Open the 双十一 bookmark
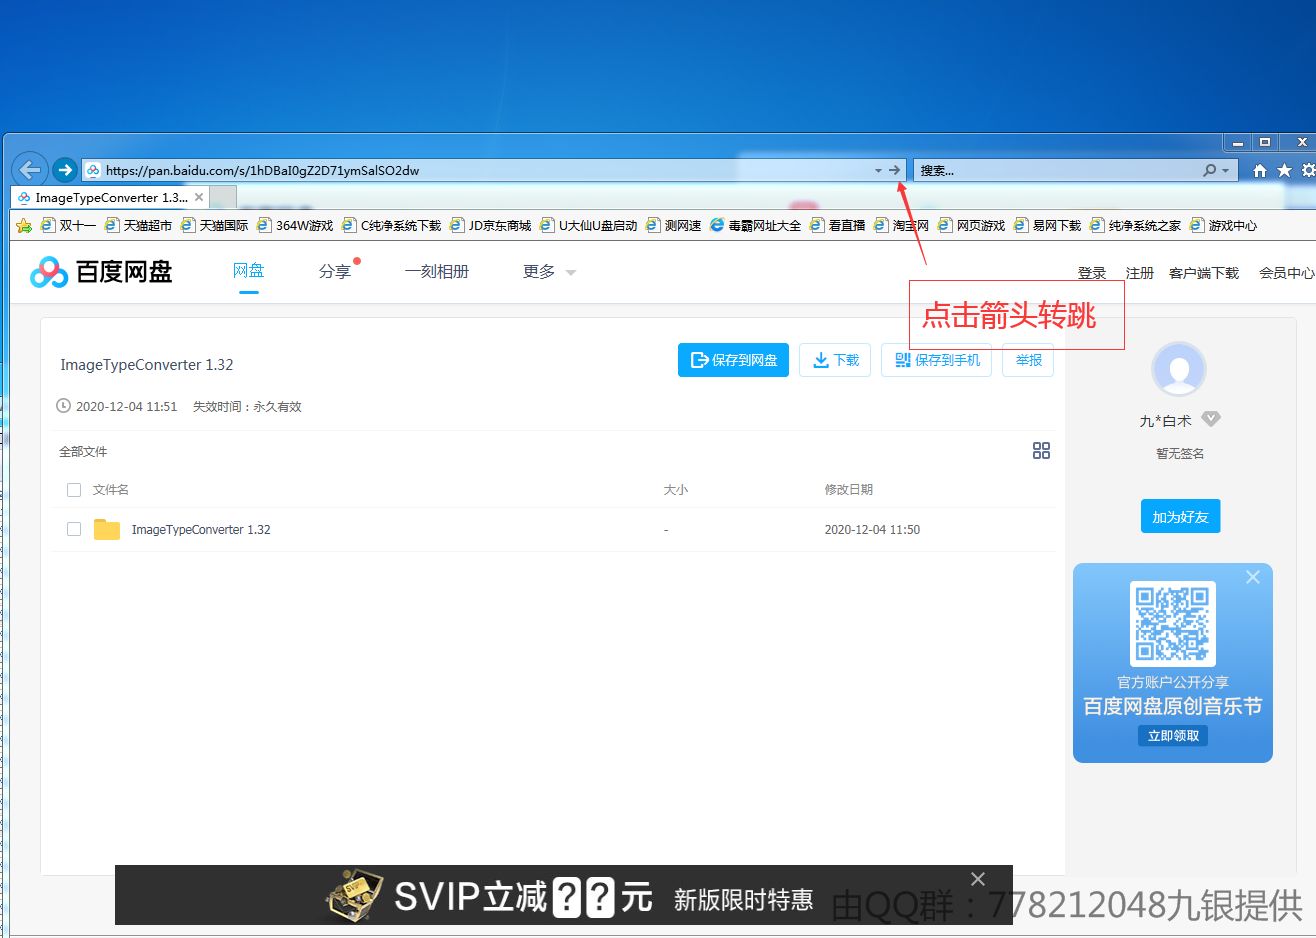 pyautogui.click(x=68, y=225)
